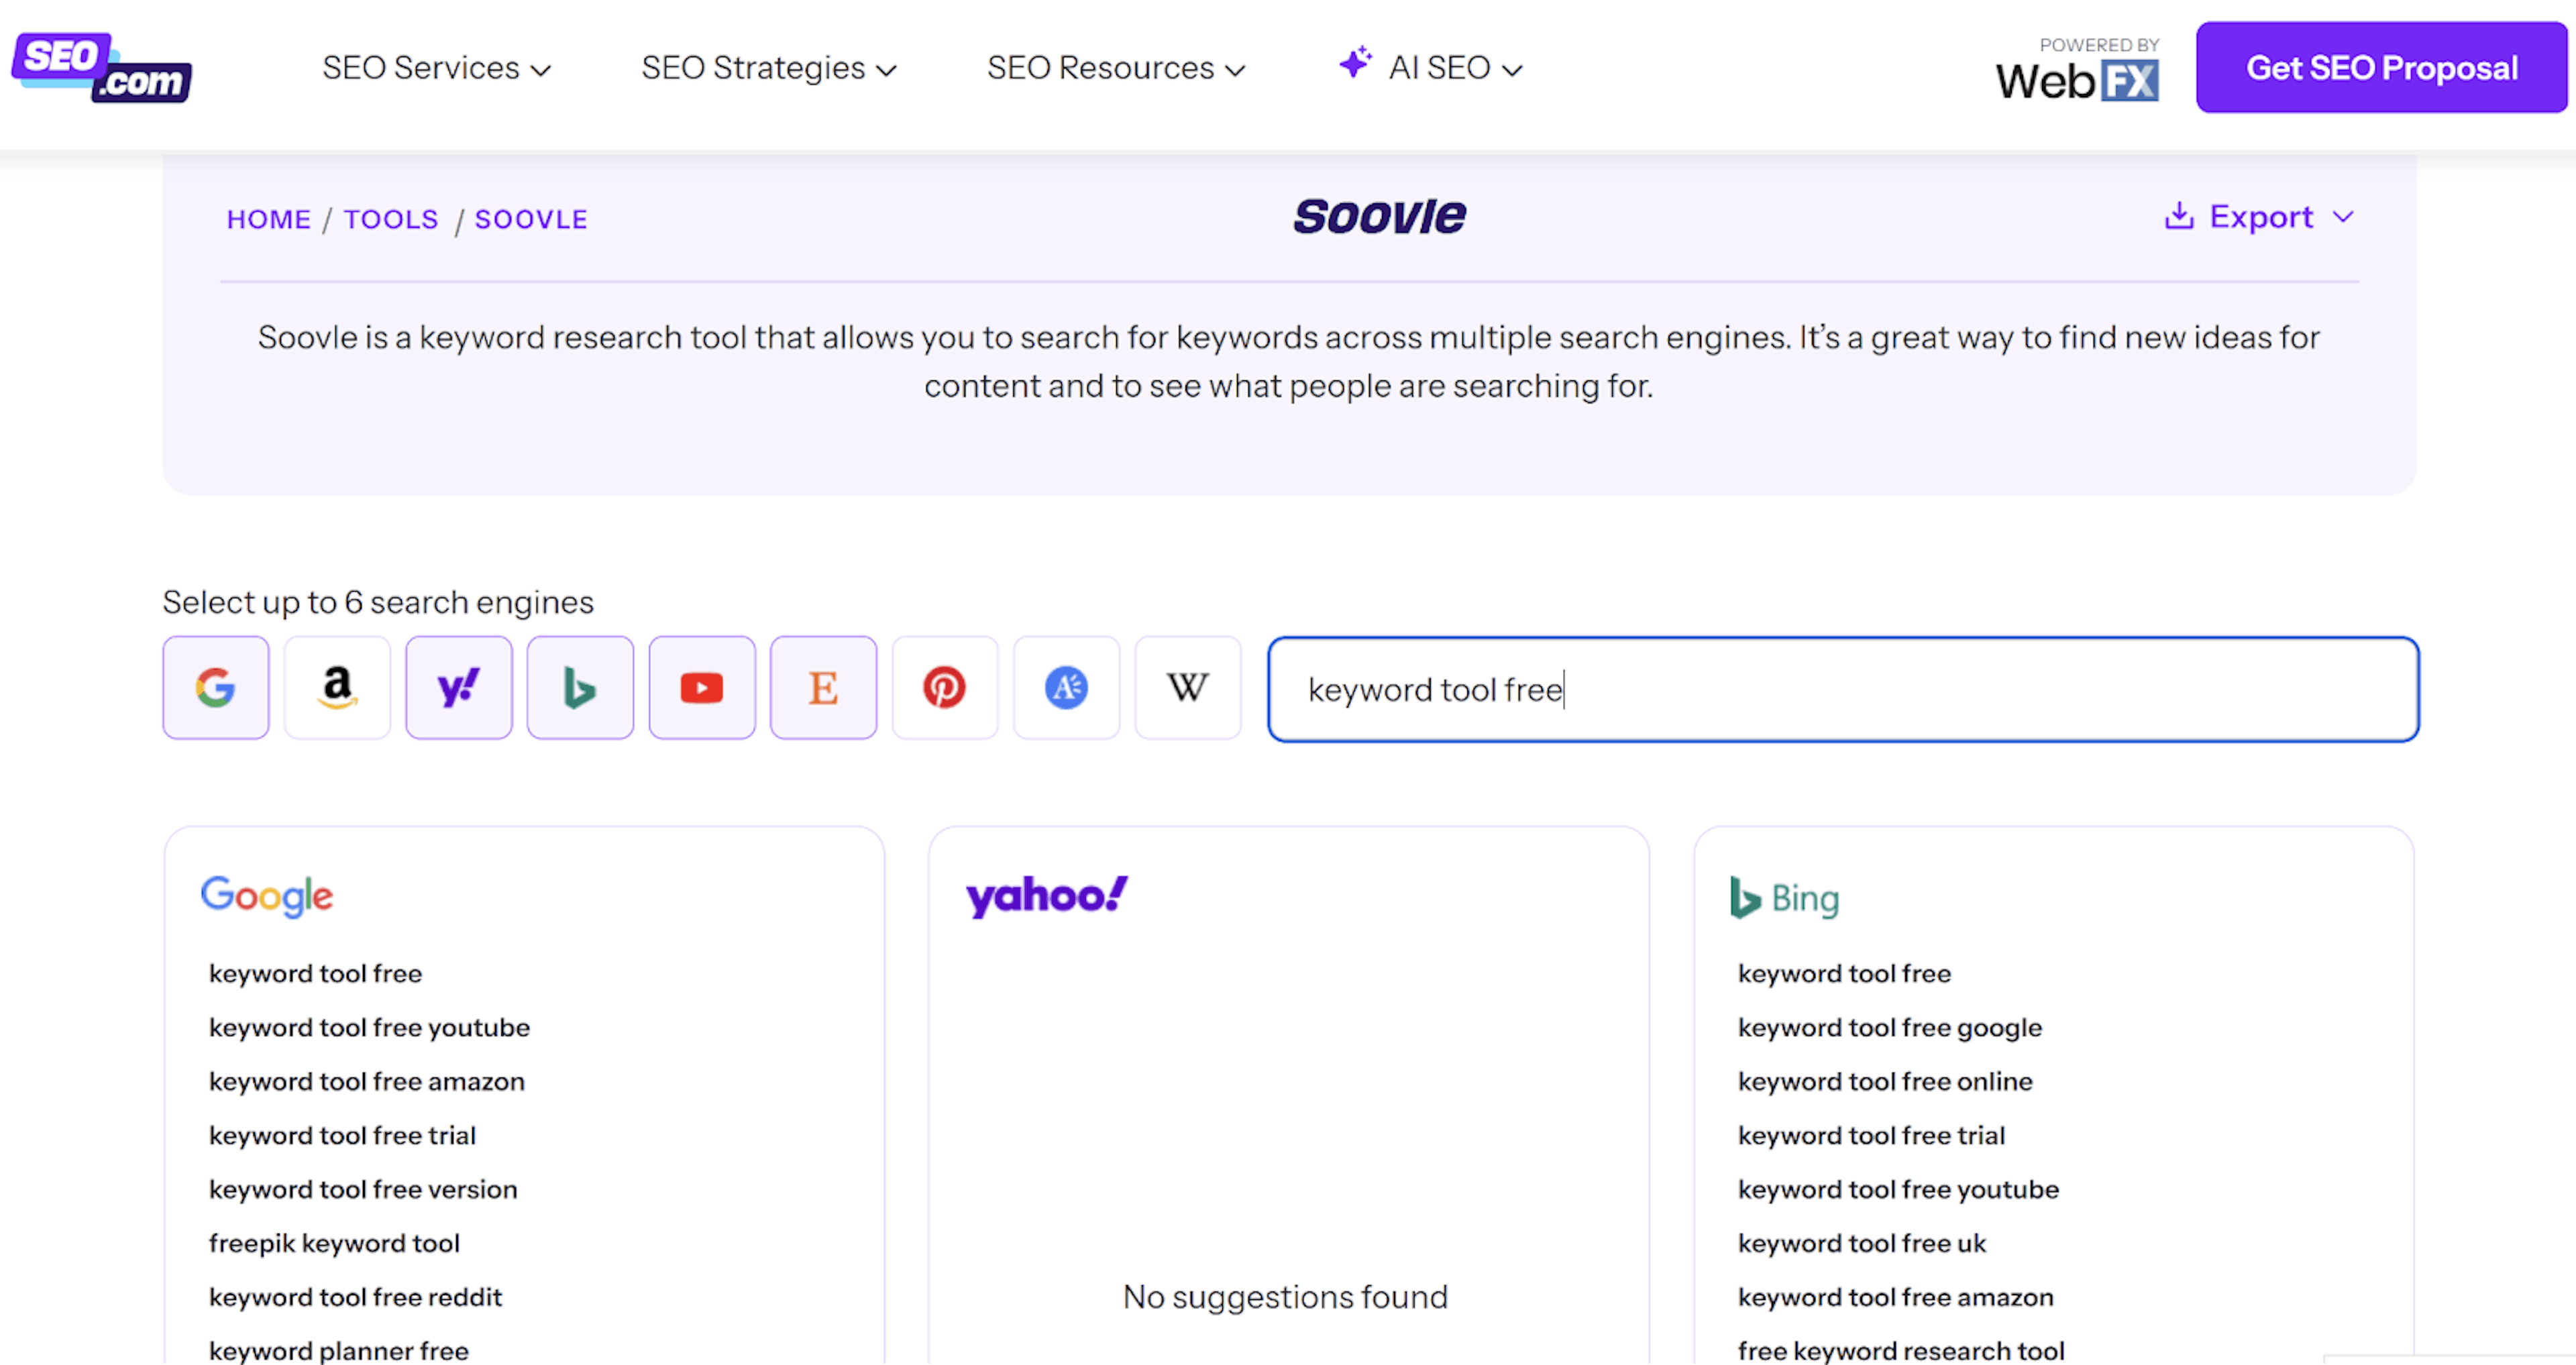The image size is (2576, 1365).
Task: Toggle the Bing search engine icon
Action: pos(580,688)
